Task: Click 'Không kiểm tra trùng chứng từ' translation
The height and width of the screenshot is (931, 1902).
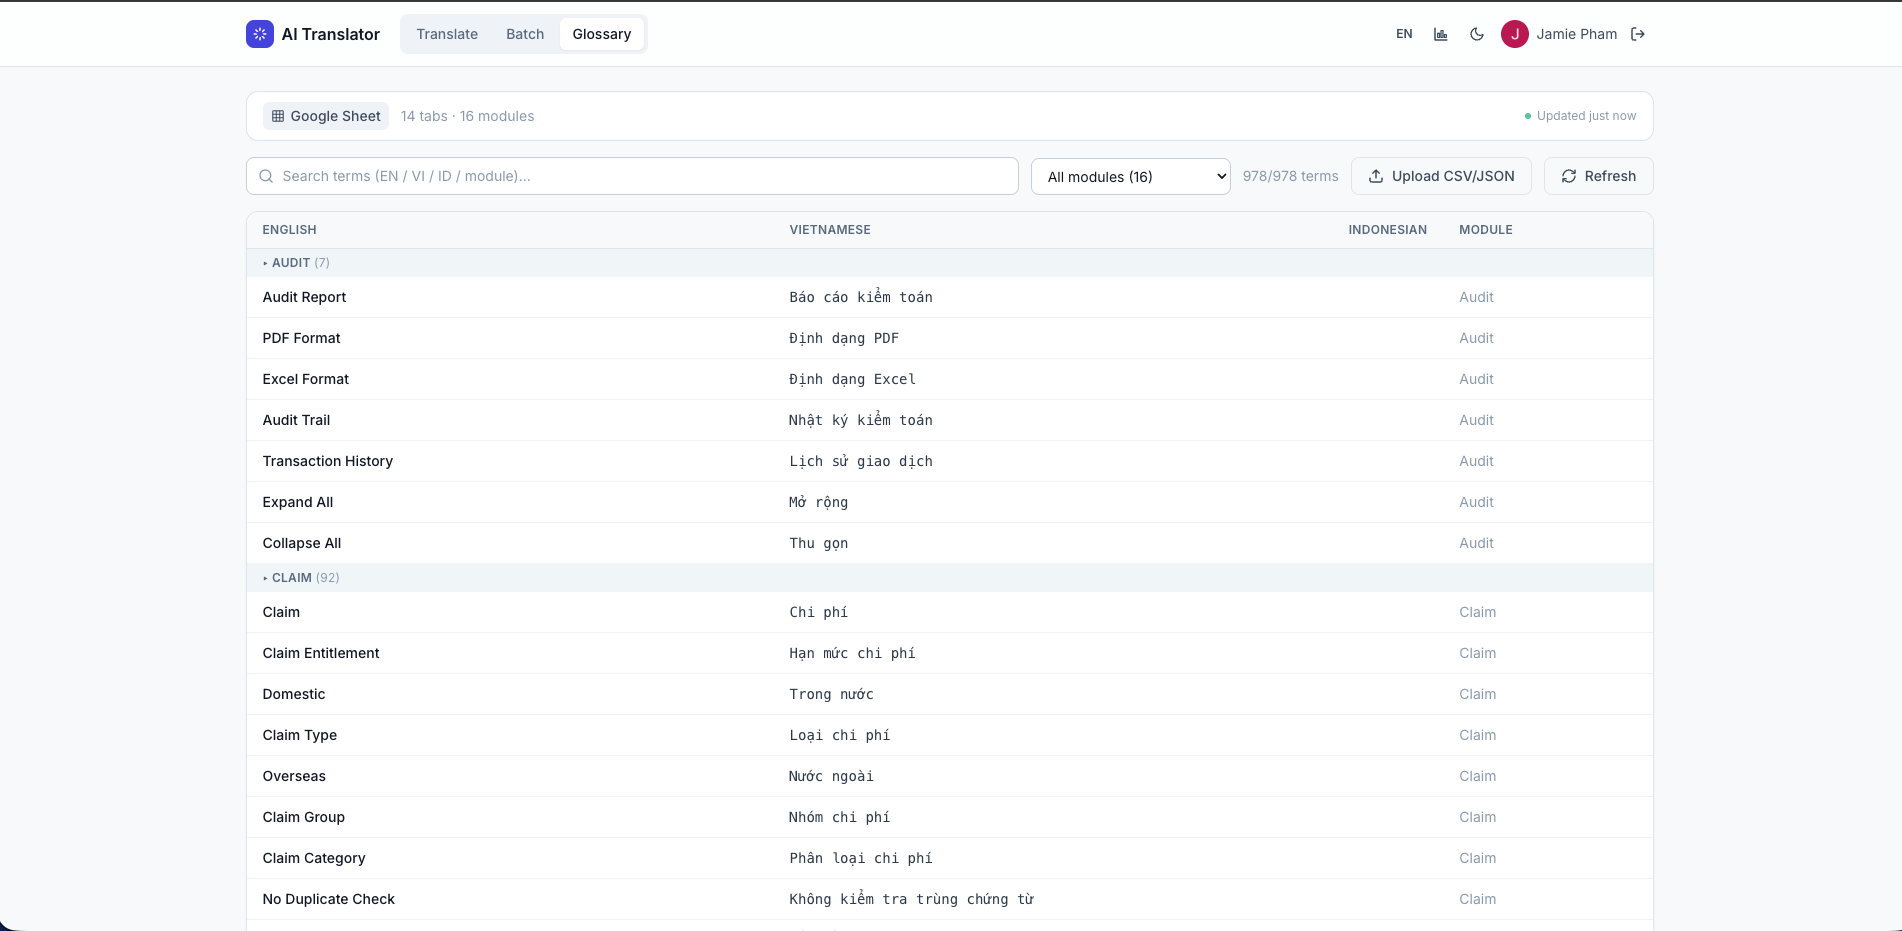Action: point(912,899)
